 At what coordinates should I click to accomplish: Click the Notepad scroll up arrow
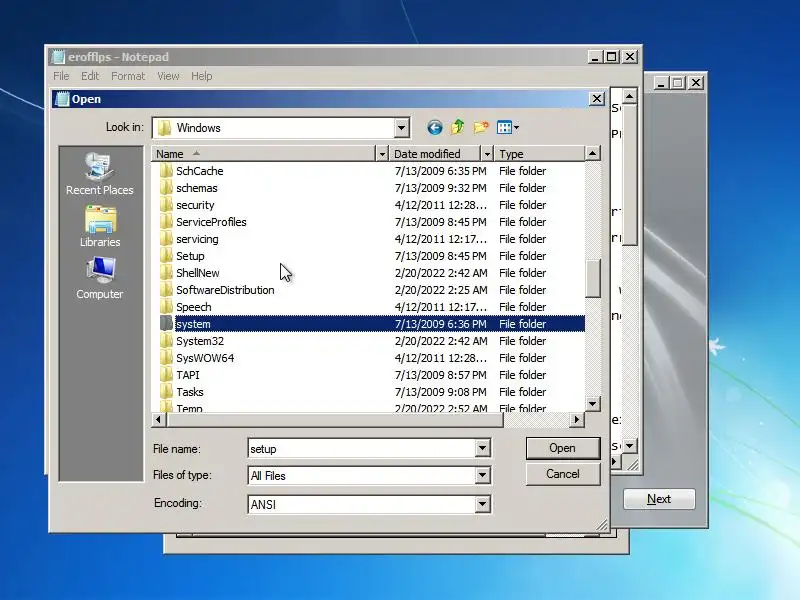coord(630,96)
